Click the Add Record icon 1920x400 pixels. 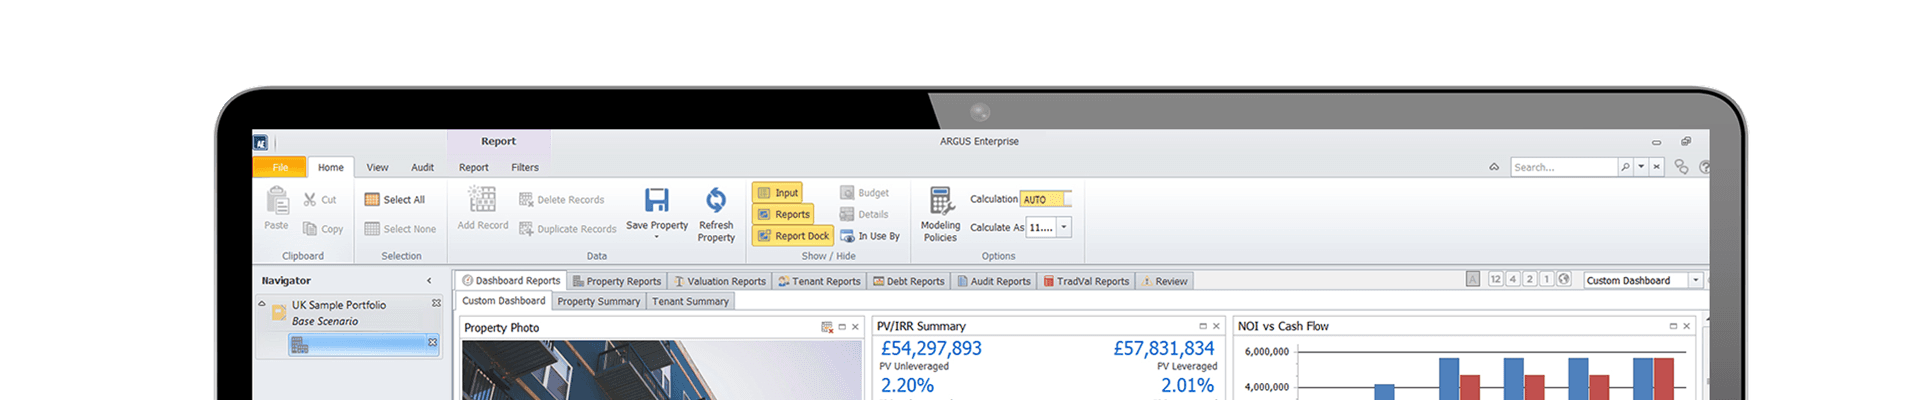483,199
